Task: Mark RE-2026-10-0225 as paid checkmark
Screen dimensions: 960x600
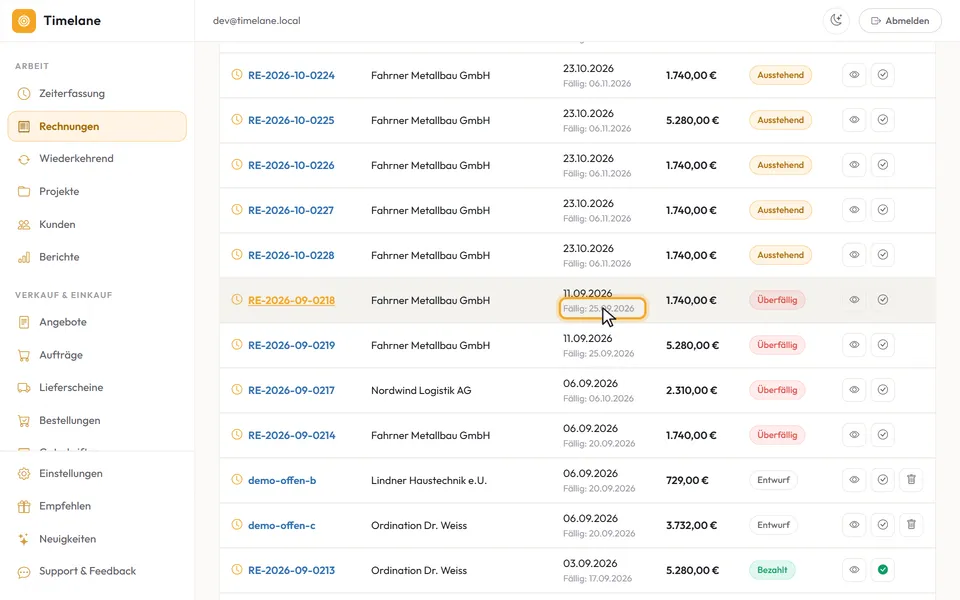Action: [883, 120]
